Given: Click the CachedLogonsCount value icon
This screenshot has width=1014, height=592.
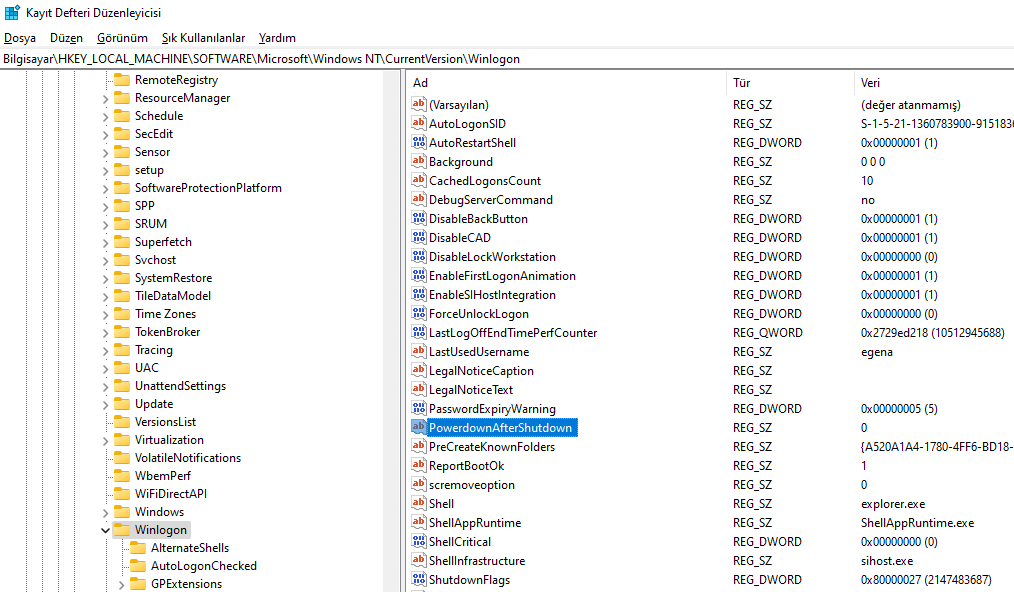Looking at the screenshot, I should pyautogui.click(x=418, y=180).
